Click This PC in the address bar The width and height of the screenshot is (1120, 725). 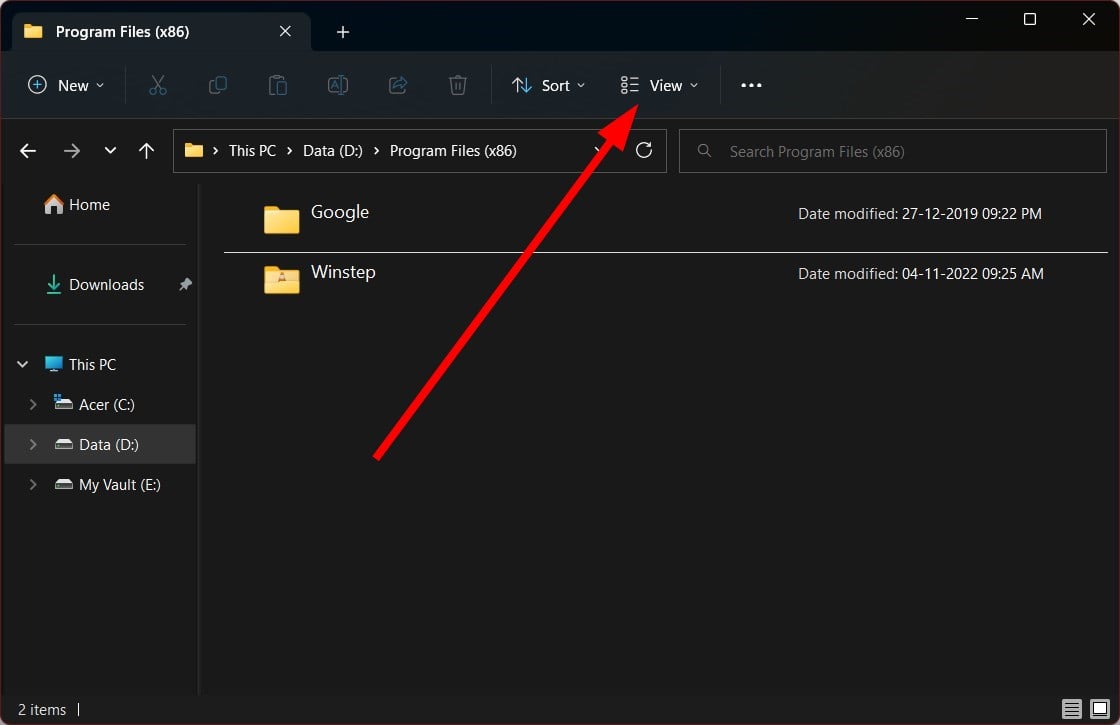coord(252,151)
